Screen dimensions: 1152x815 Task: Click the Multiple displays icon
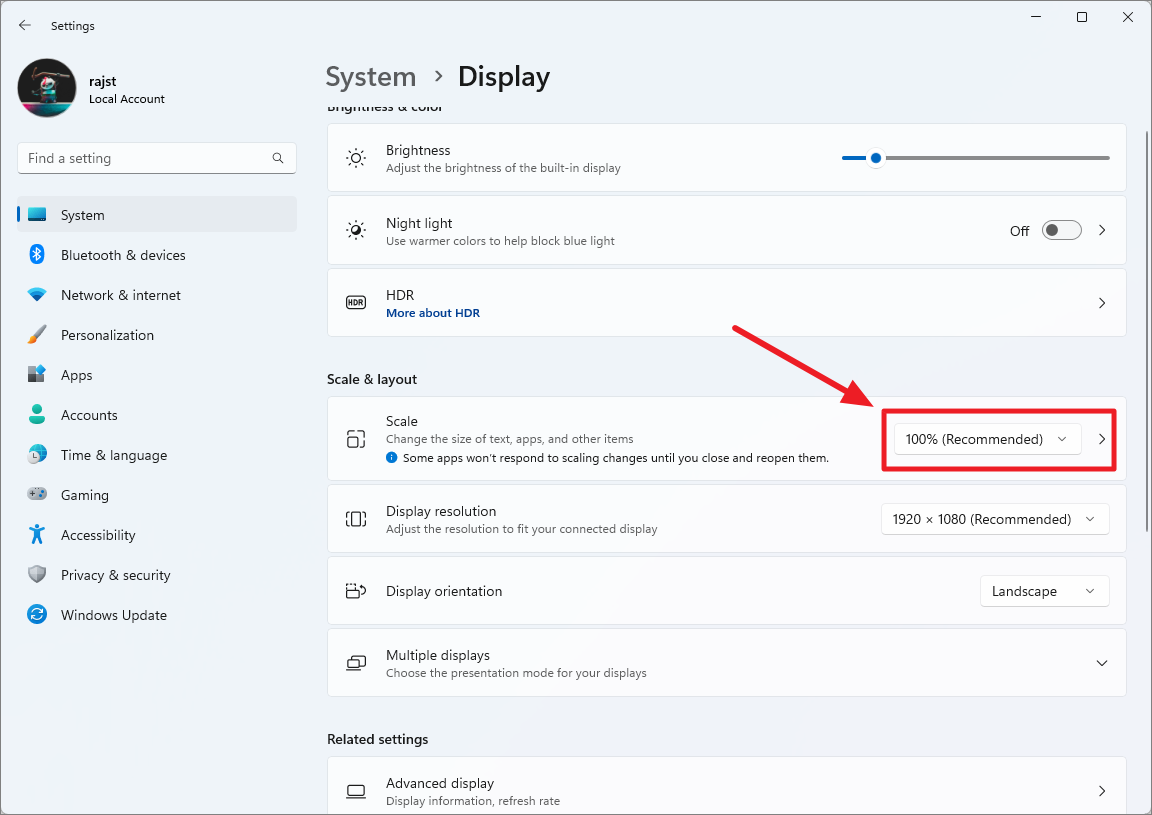(x=356, y=662)
